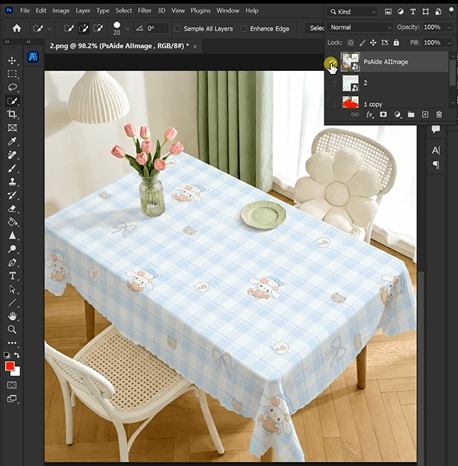This screenshot has height=466, width=458.
Task: Select the Spot Healing Brush tool
Action: (x=12, y=155)
